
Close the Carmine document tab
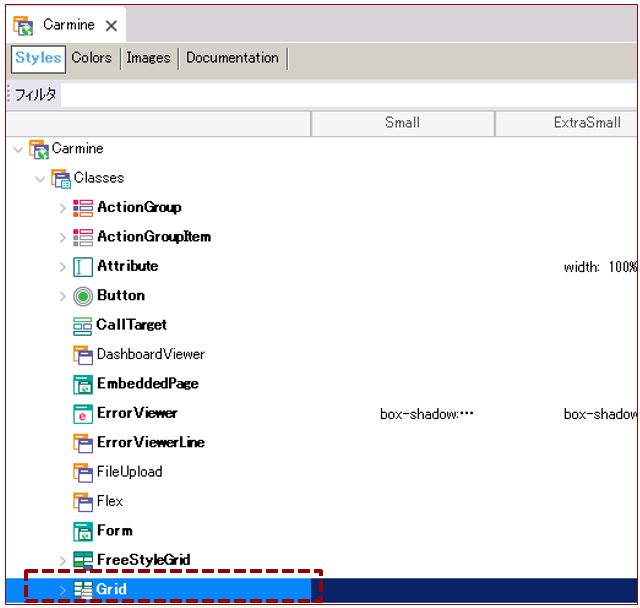(x=111, y=26)
